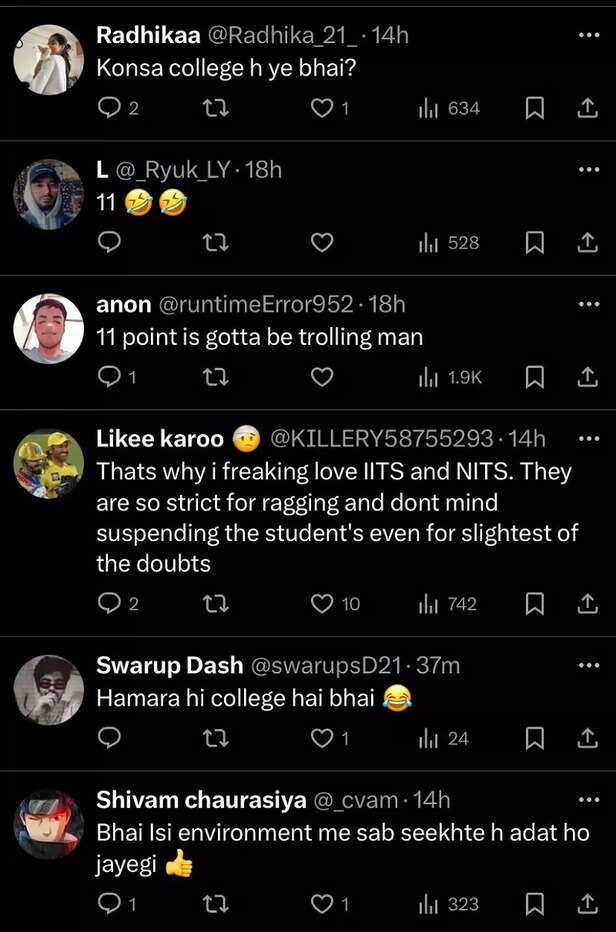The width and height of the screenshot is (616, 932).
Task: Bookmark Swarup Dash's tweet
Action: pos(535,738)
